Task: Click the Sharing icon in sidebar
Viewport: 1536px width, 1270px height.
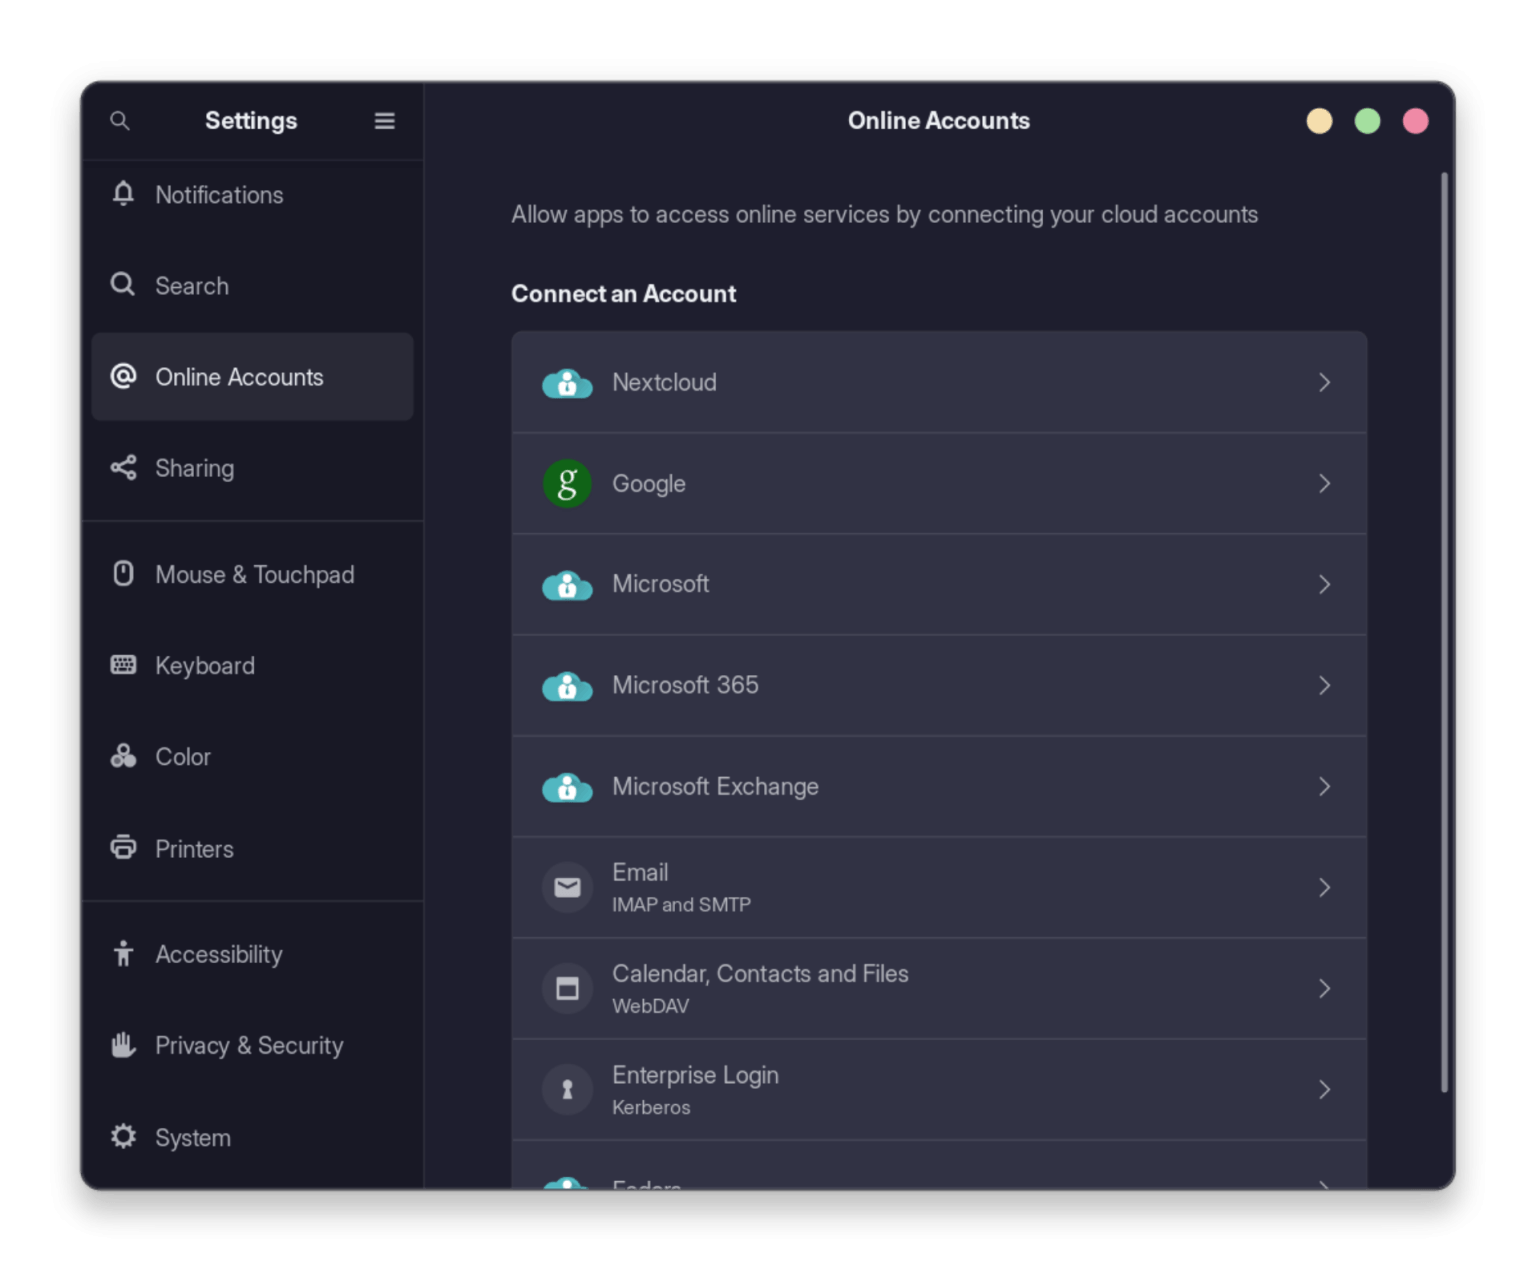Action: pyautogui.click(x=123, y=468)
